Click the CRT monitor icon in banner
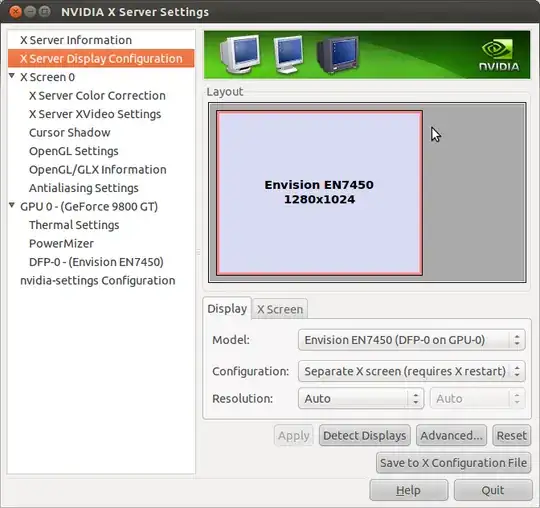Viewport: 540px width, 508px height. point(240,54)
